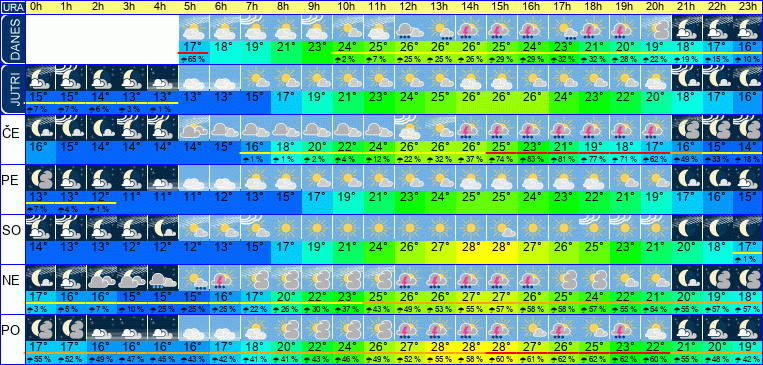Viewport: 763px width, 365px height.
Task: Click the NE 4h night rain icon
Action: tap(163, 278)
